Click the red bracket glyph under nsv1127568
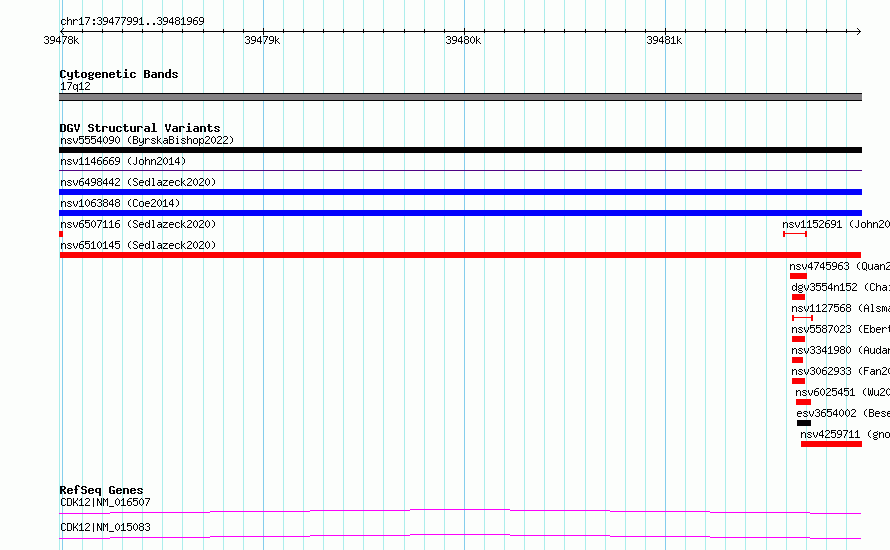Image resolution: width=890 pixels, height=550 pixels. (x=802, y=318)
